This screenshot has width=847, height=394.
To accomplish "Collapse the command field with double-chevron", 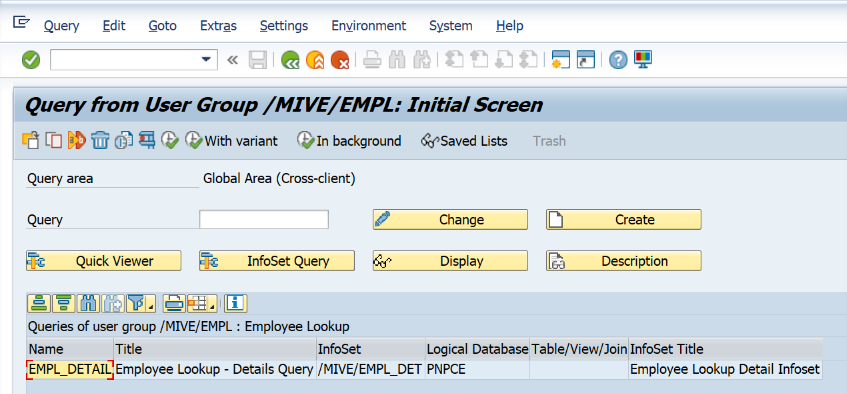I will (232, 60).
